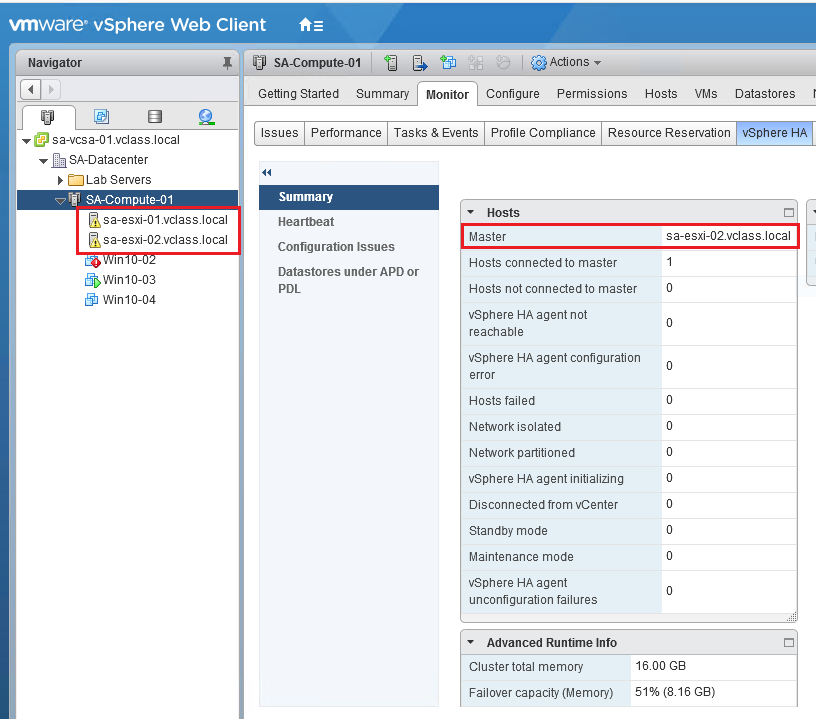
Task: Click the sa-esxi-01 host warning icon
Action: click(94, 220)
